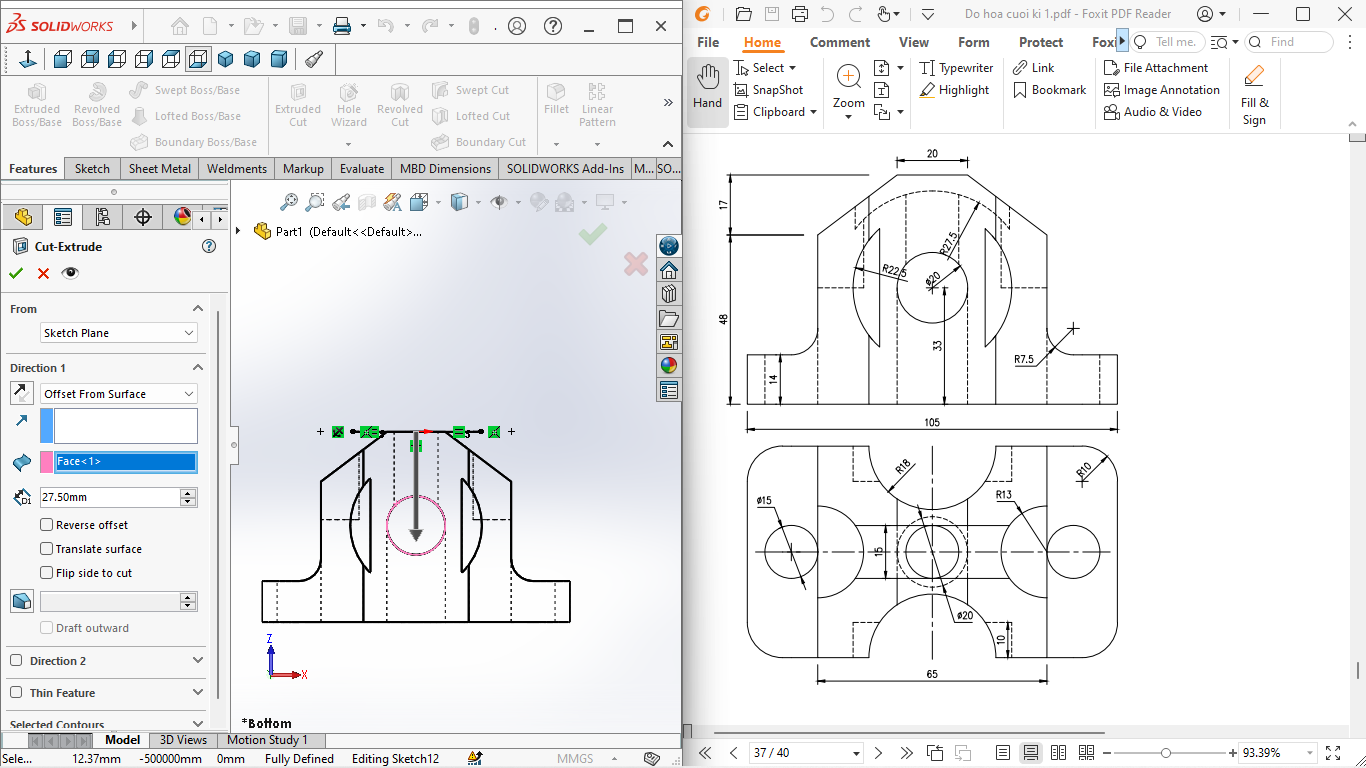The height and width of the screenshot is (768, 1366).
Task: Choose the Highlight annotation tool
Action: [956, 89]
